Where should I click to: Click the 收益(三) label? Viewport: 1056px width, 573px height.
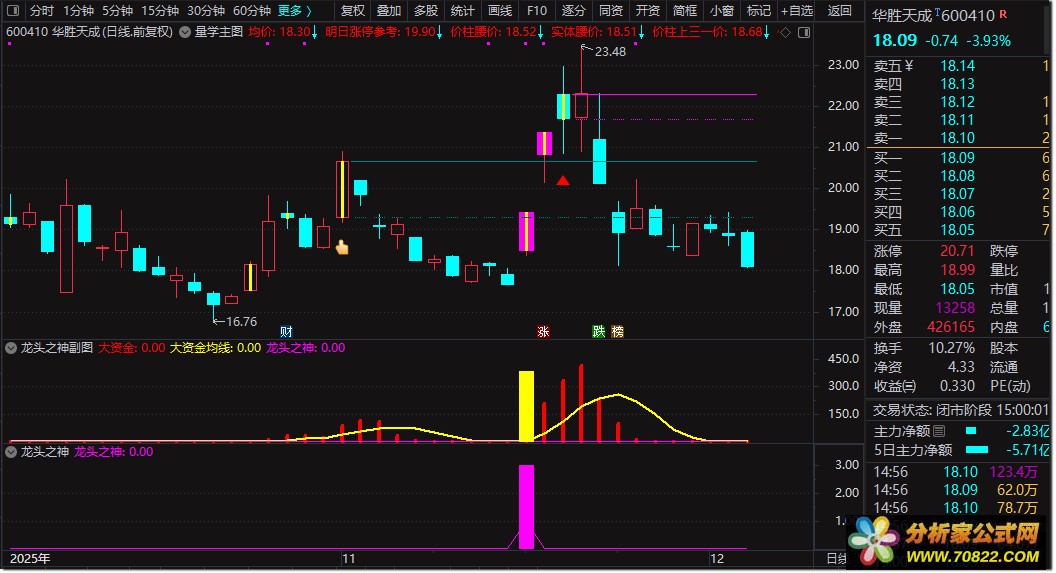point(895,386)
